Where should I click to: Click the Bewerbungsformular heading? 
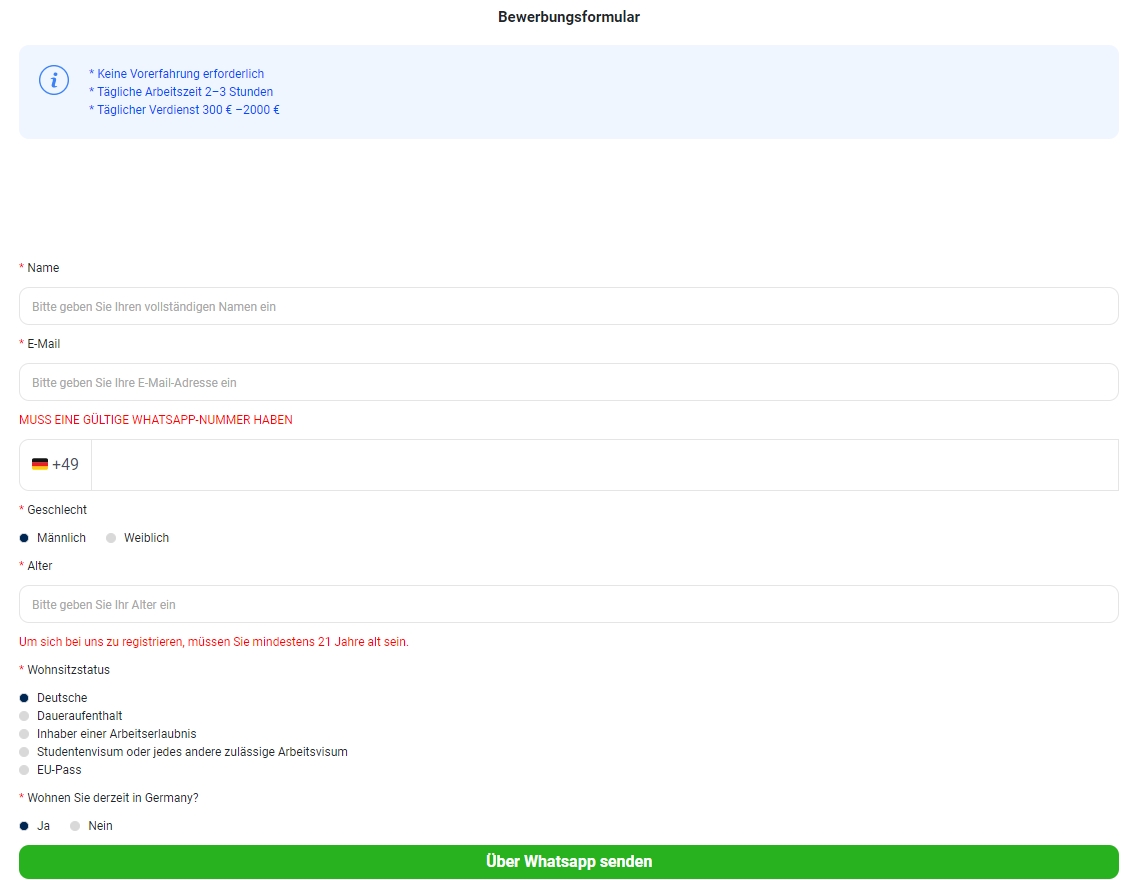click(x=569, y=17)
